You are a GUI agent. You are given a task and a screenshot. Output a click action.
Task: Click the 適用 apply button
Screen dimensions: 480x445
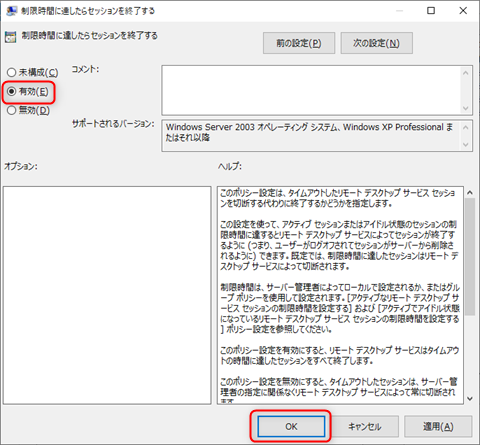coord(438,426)
